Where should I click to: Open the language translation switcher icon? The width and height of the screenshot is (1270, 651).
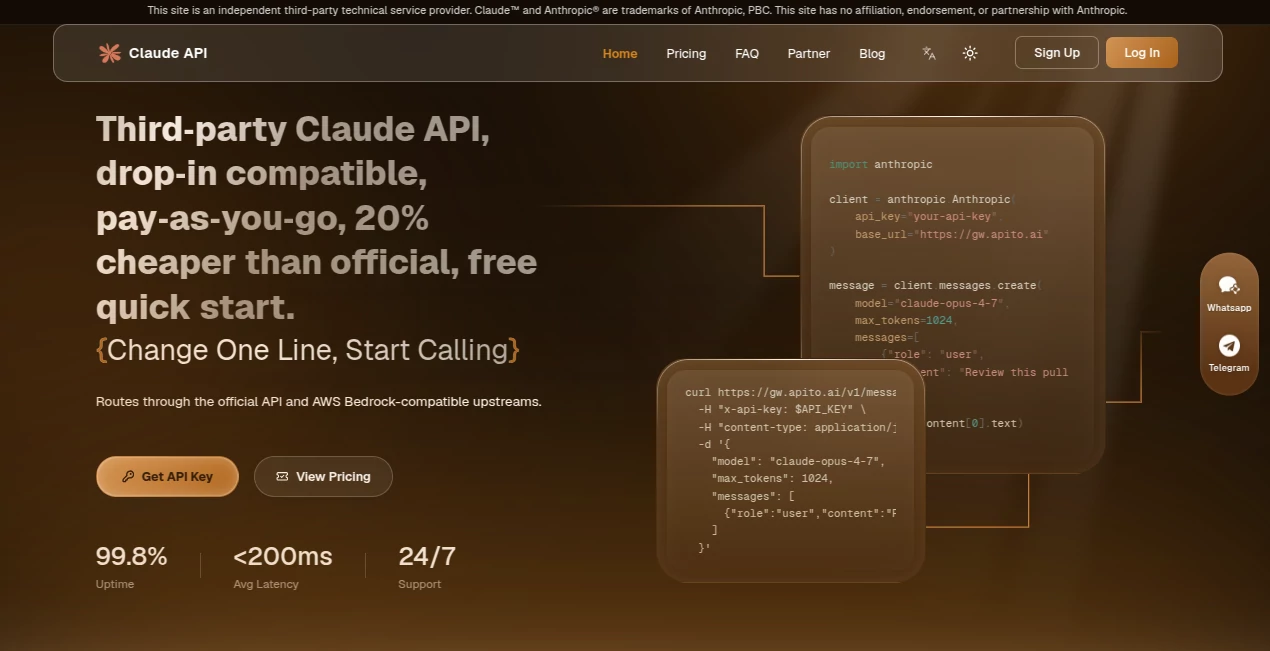pos(929,53)
